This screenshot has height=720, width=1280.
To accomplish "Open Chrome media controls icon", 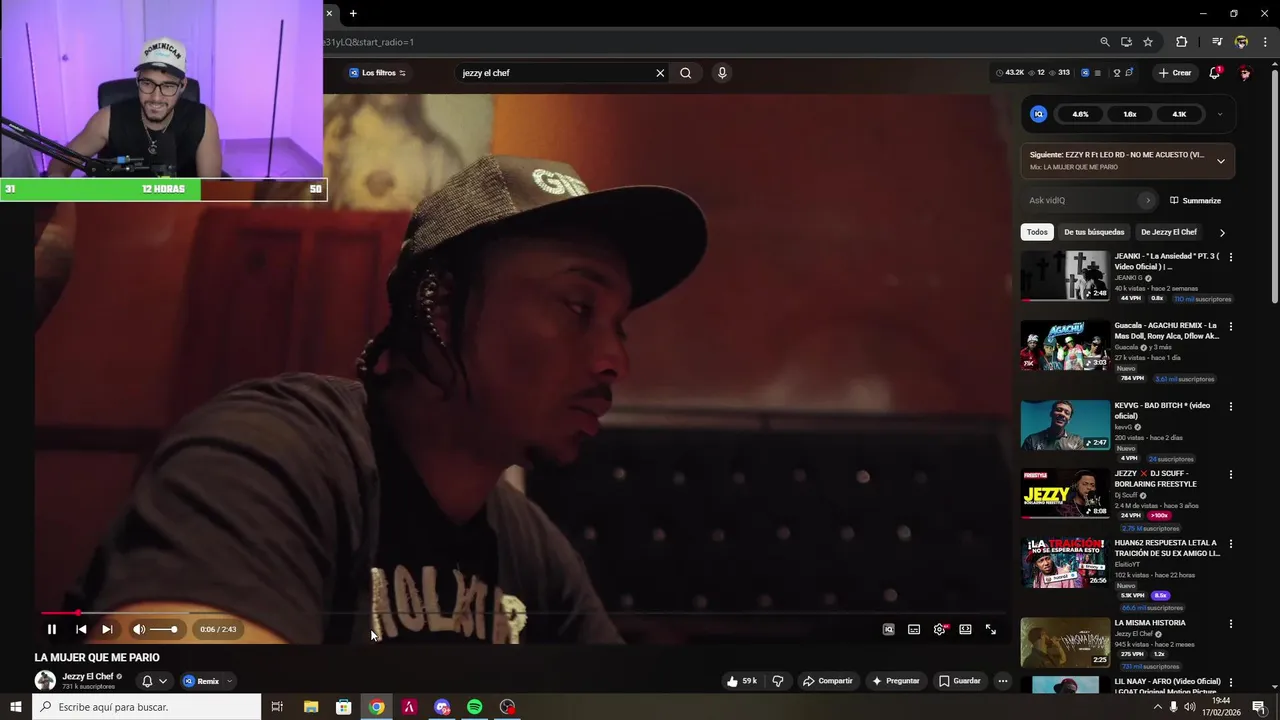I will (x=1217, y=42).
